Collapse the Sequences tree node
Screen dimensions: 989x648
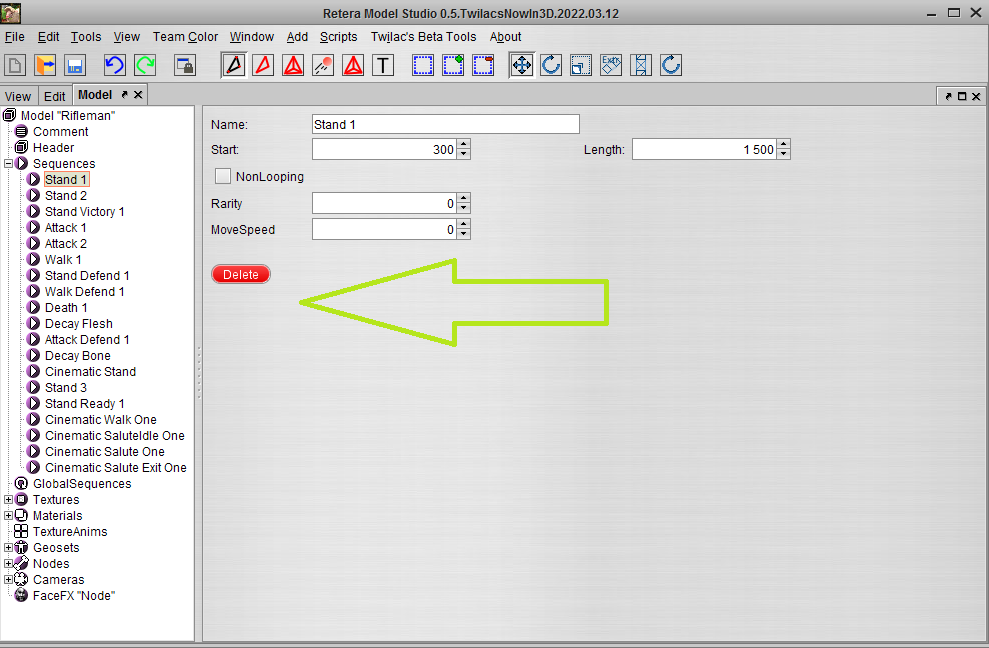(x=8, y=163)
